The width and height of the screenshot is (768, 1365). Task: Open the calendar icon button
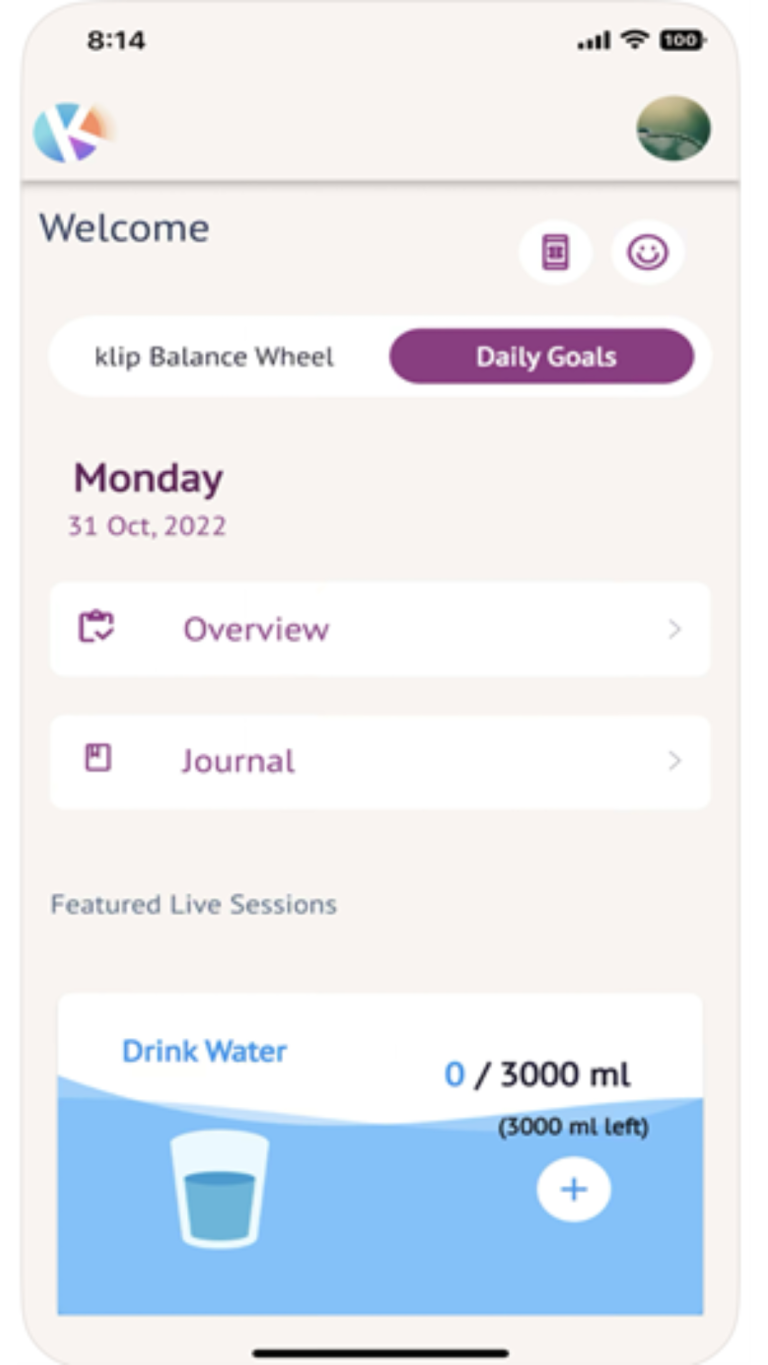tap(555, 252)
